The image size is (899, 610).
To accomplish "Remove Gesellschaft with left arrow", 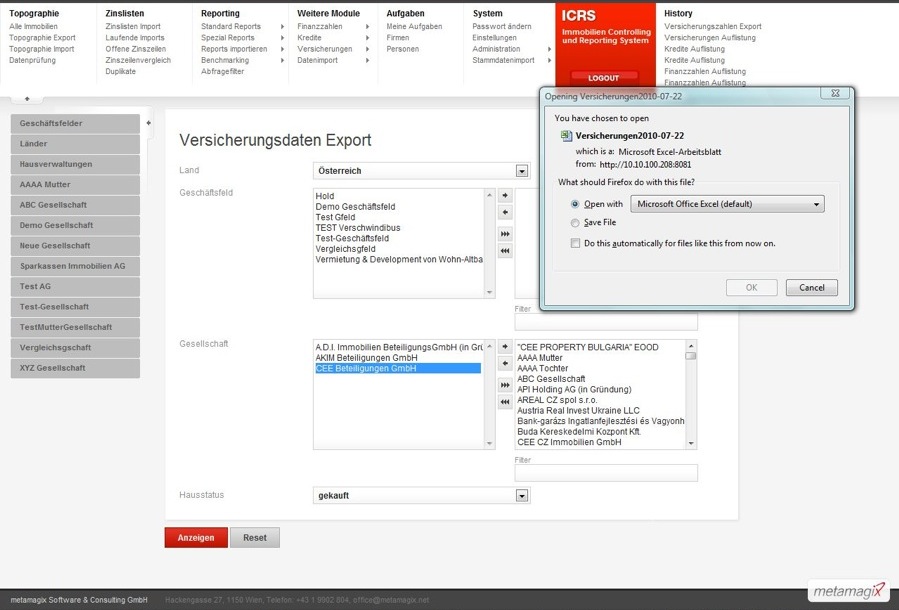I will click(x=505, y=363).
